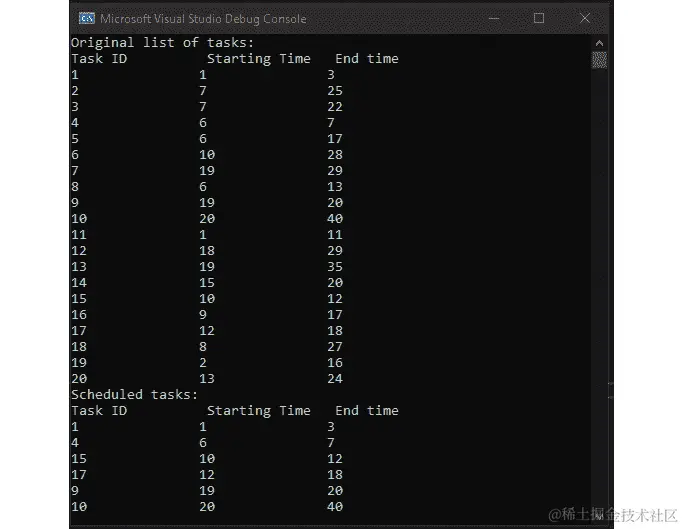Select starting time 2 of task 19
This screenshot has height=529, width=683.
pos(203,363)
